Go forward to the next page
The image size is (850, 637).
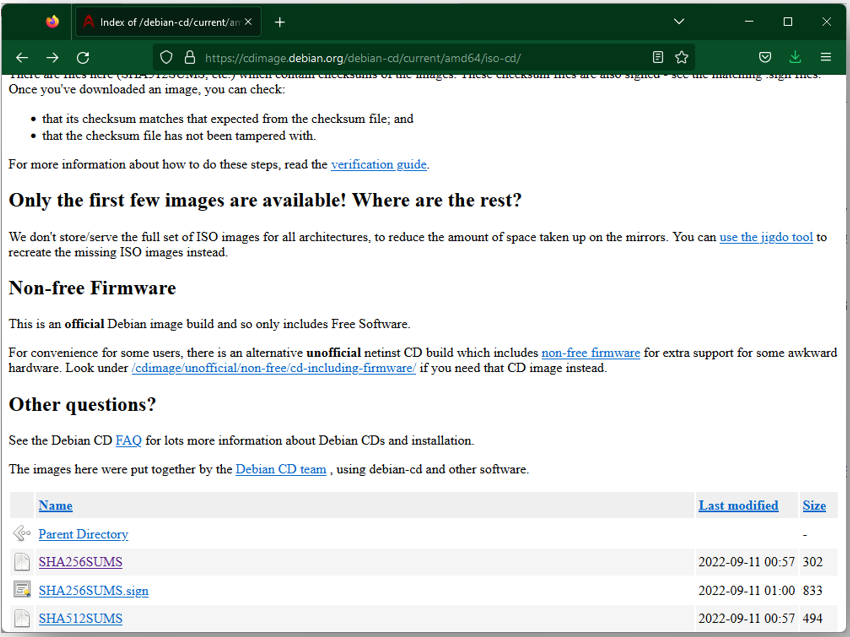(52, 57)
